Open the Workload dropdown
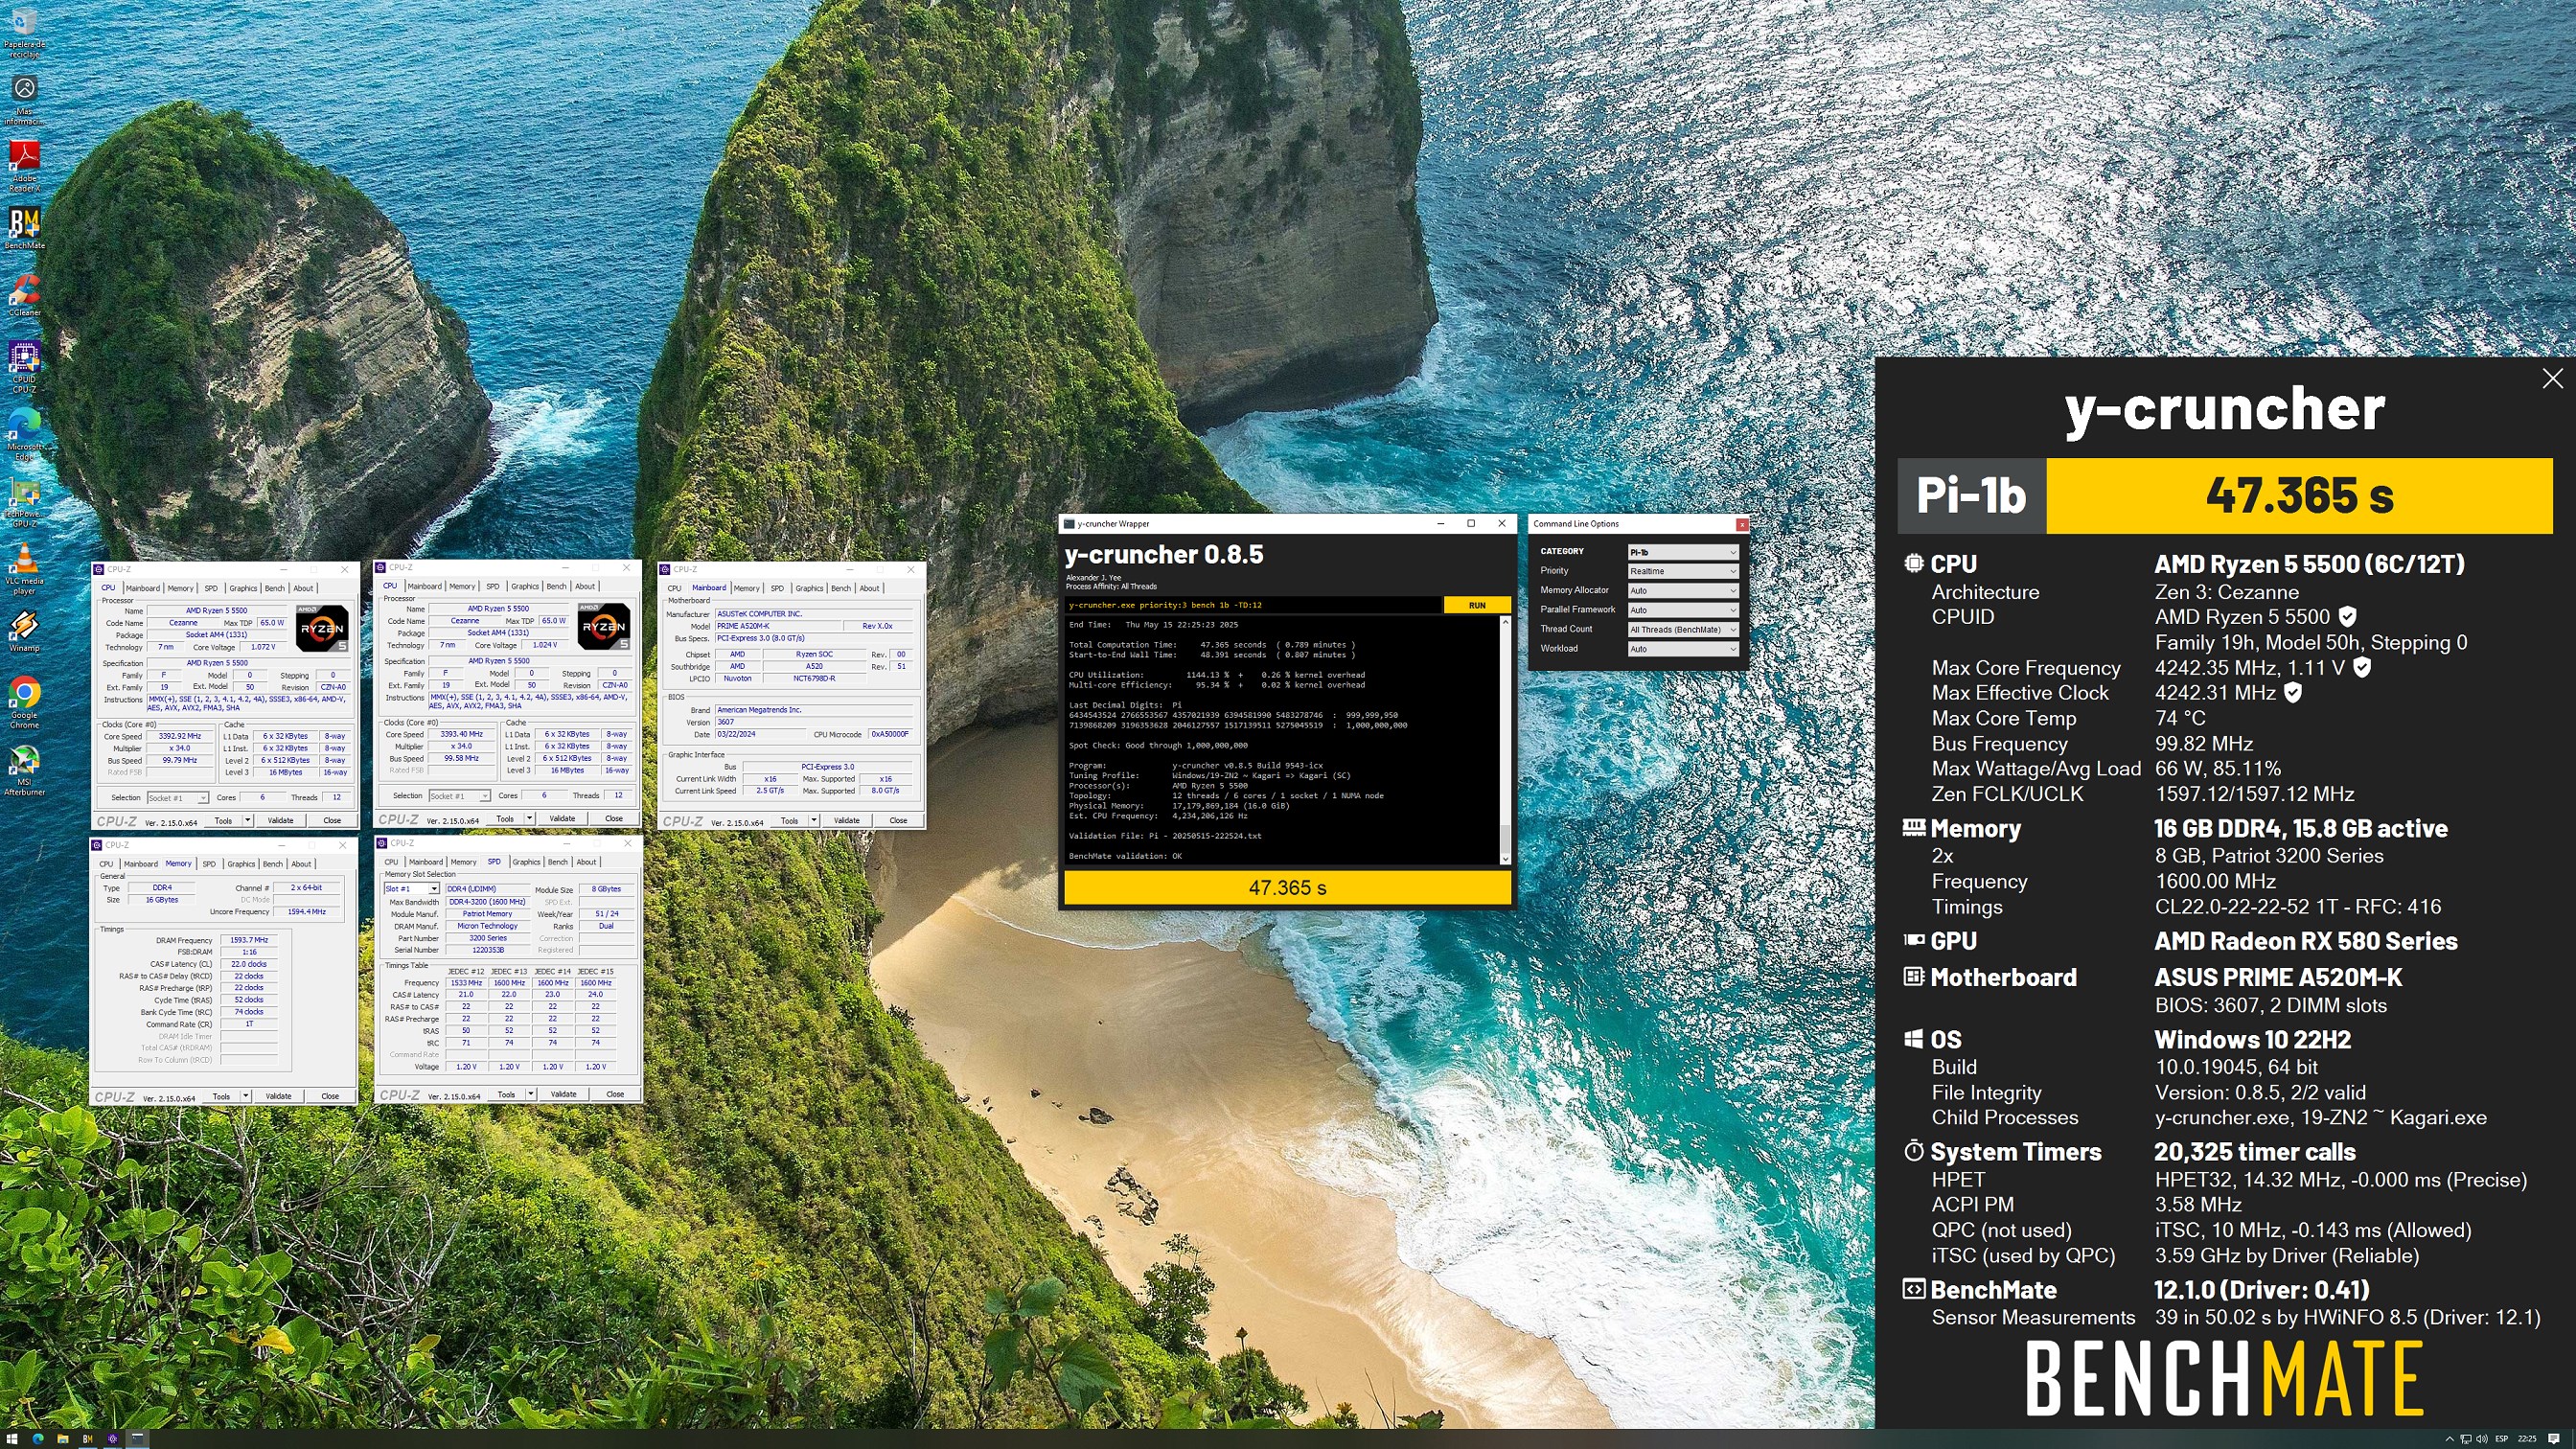Viewport: 2576px width, 1449px height. coord(1683,649)
